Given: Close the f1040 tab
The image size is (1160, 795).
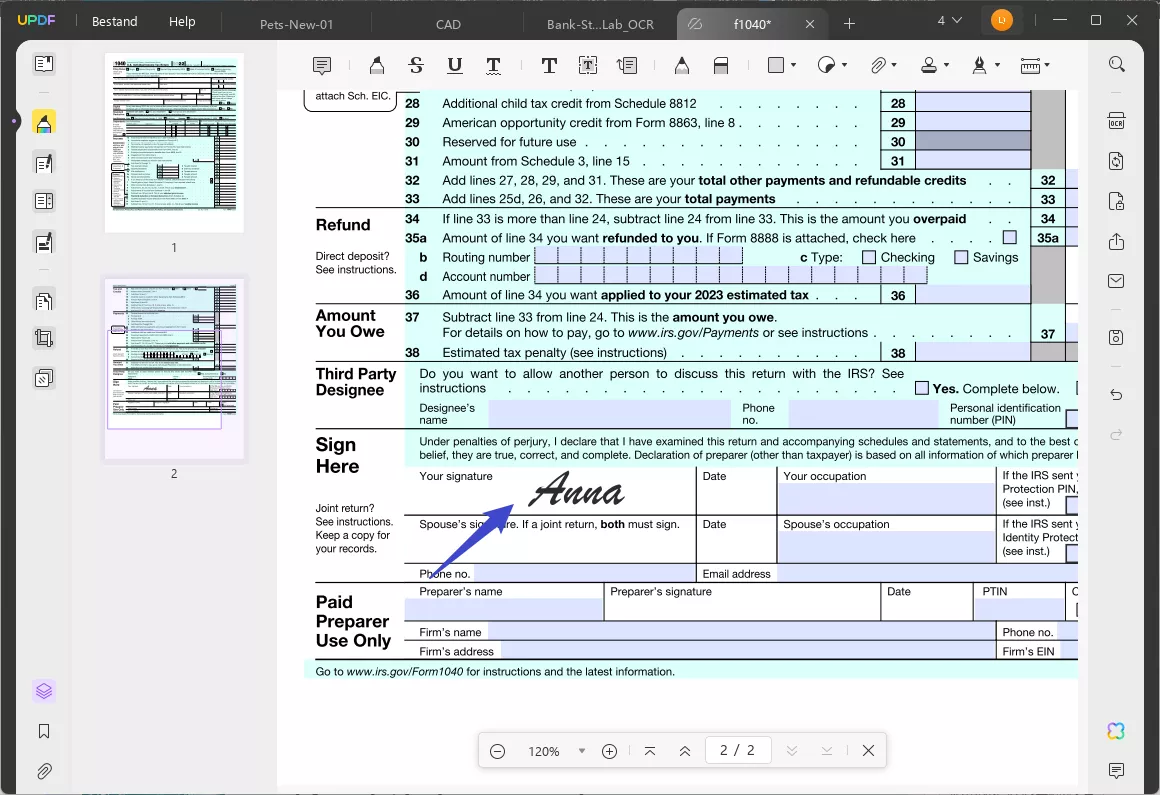Looking at the screenshot, I should pos(810,24).
